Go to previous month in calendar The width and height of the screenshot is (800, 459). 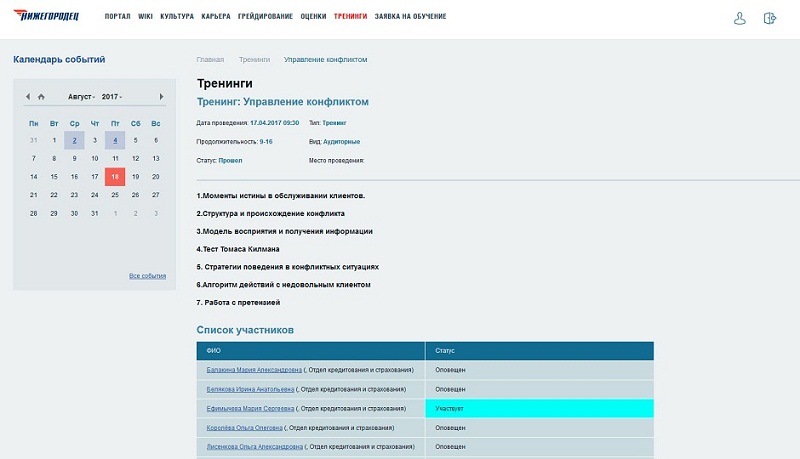point(28,97)
